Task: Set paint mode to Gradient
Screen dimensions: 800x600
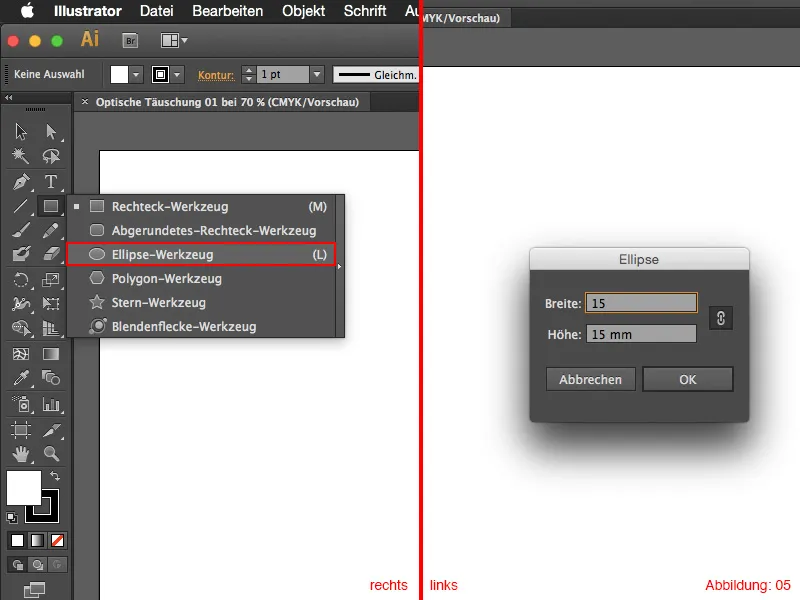Action: tap(37, 540)
